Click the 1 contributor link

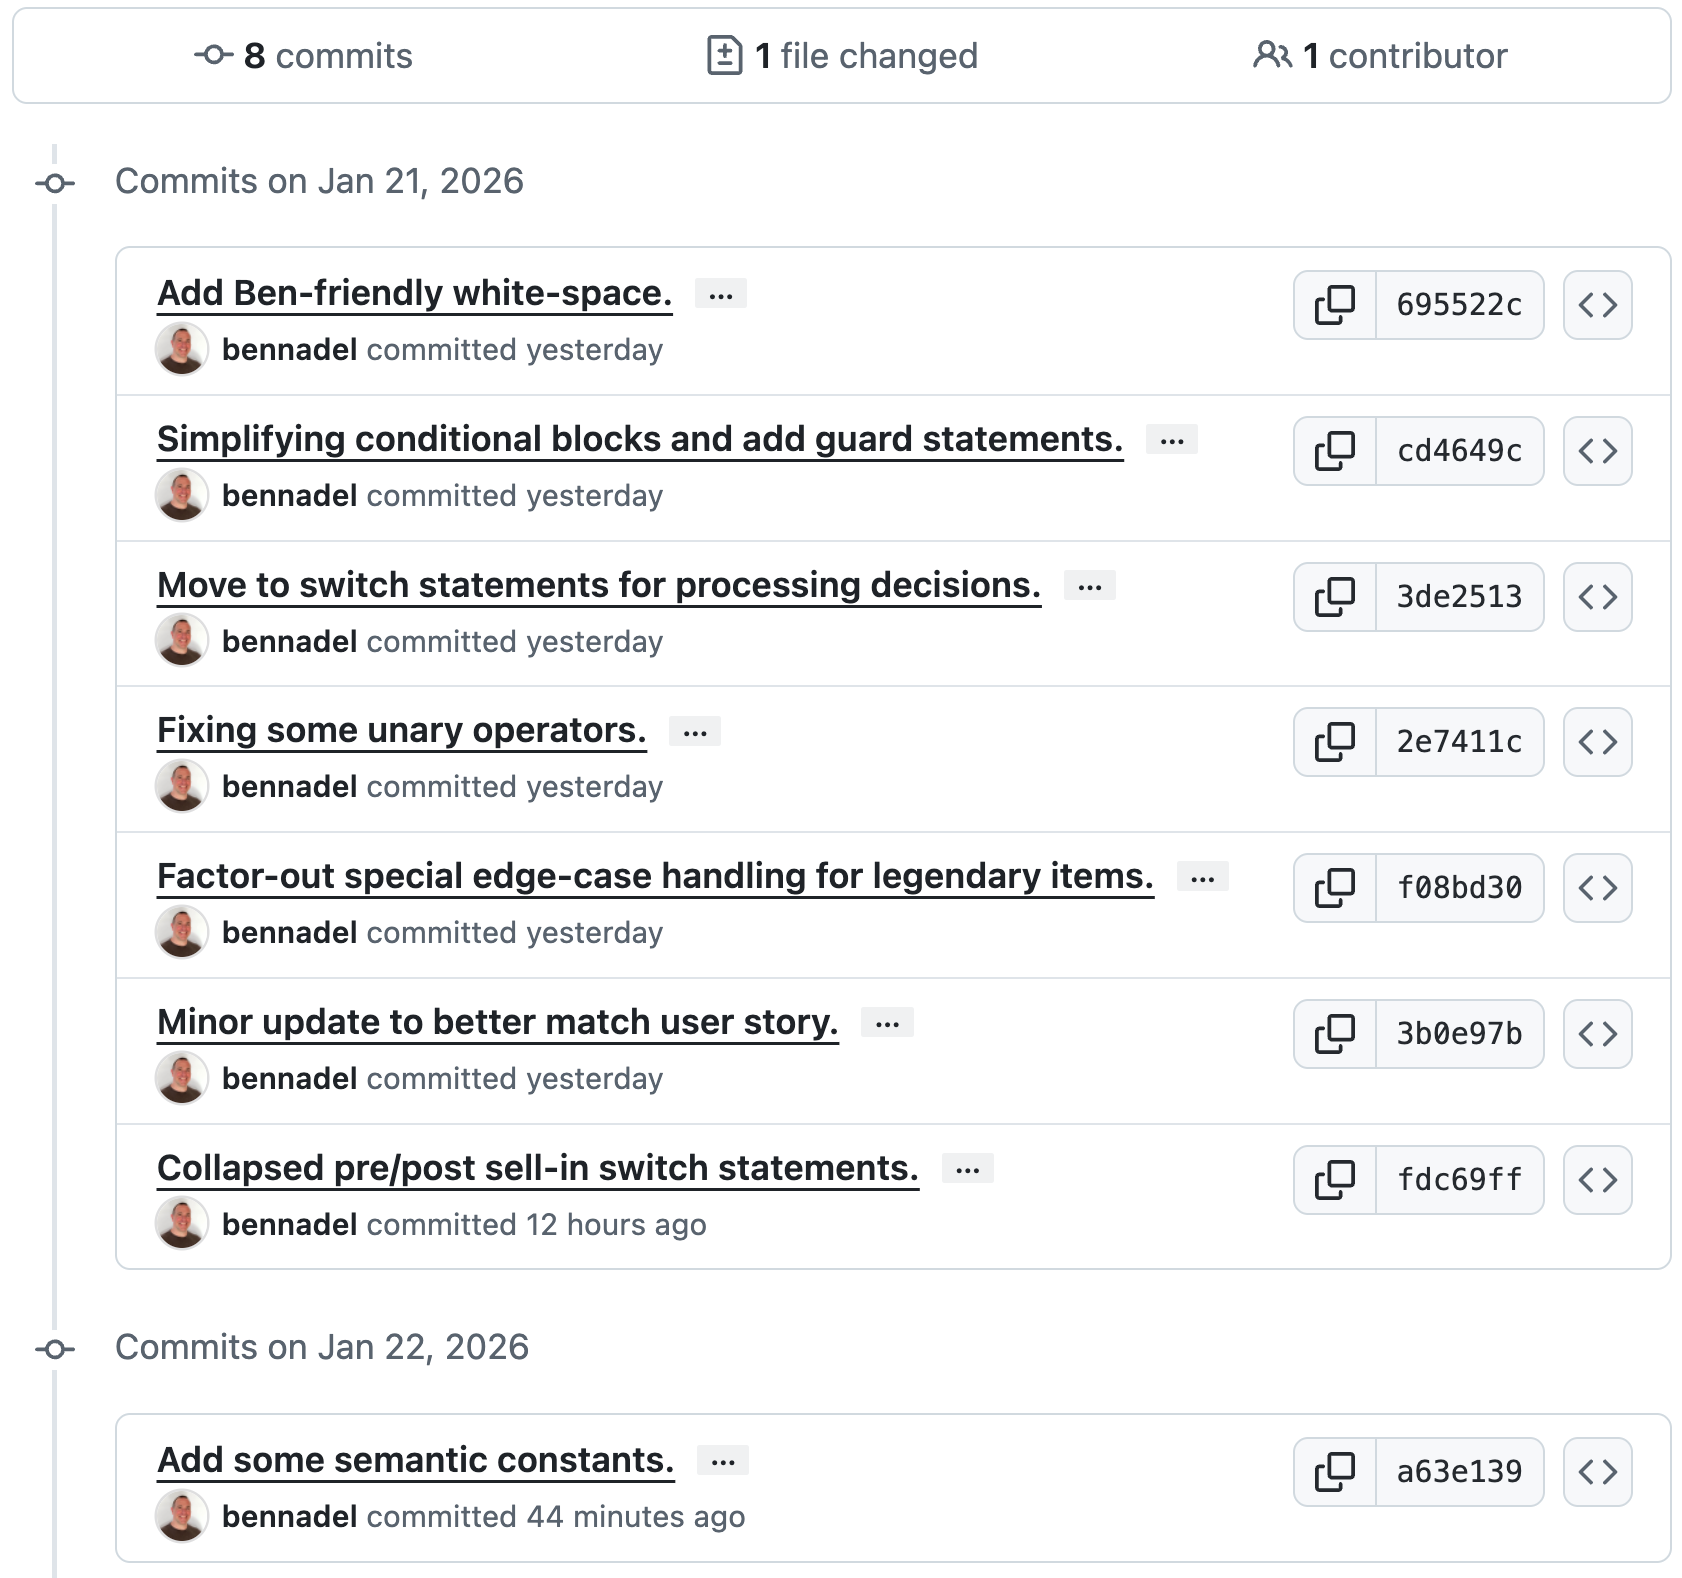tap(1384, 56)
